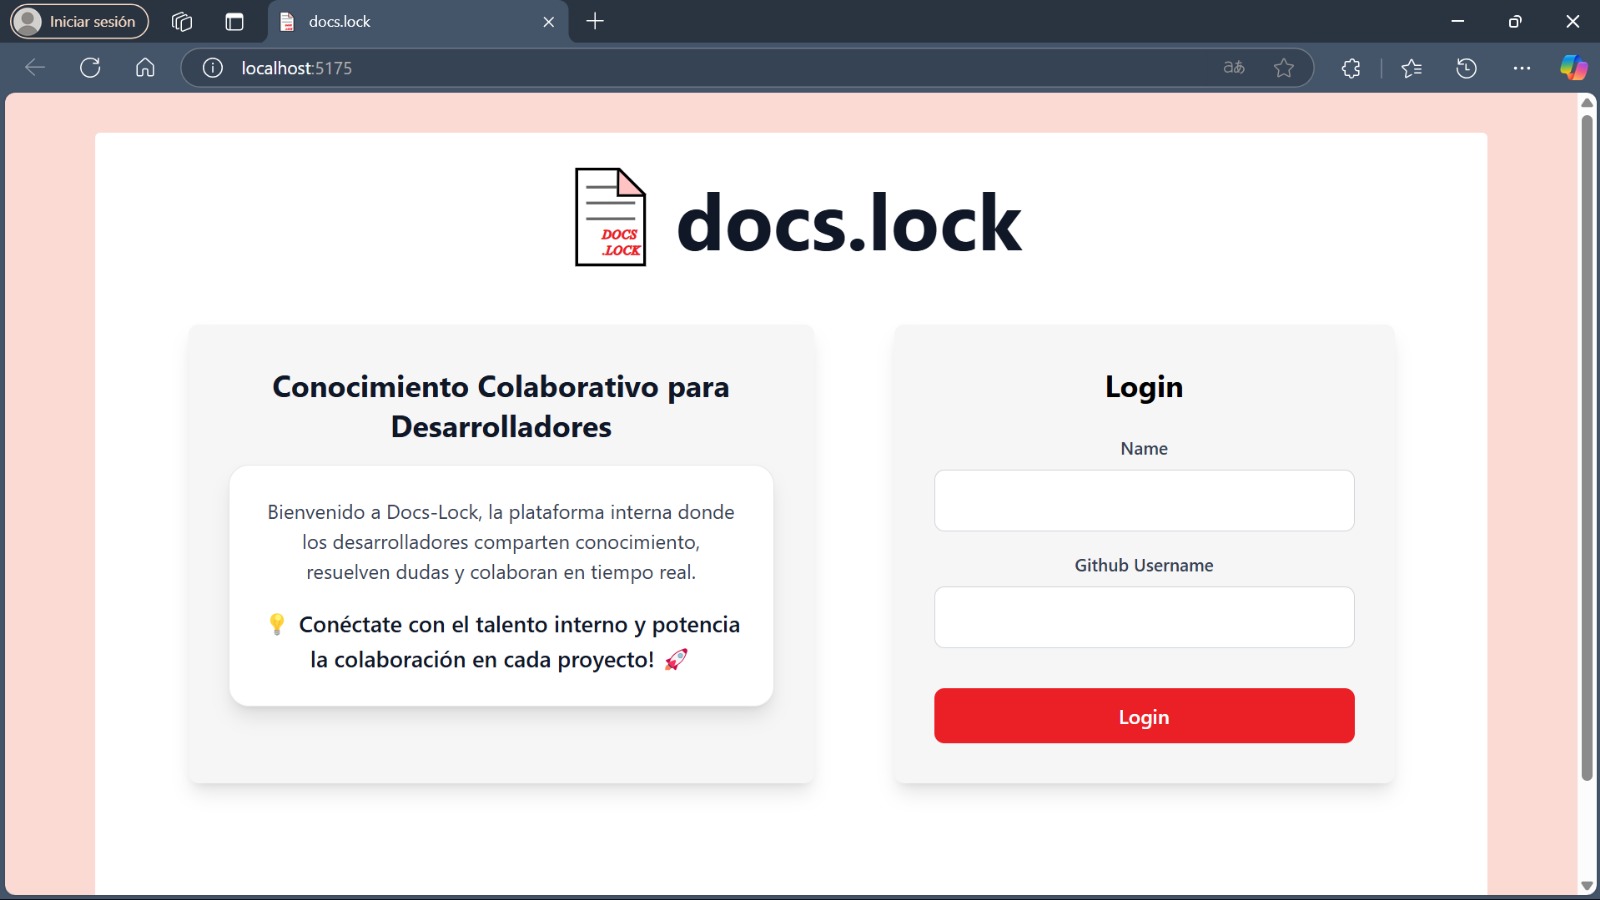Click the Login heading
The image size is (1600, 900).
click(x=1144, y=386)
